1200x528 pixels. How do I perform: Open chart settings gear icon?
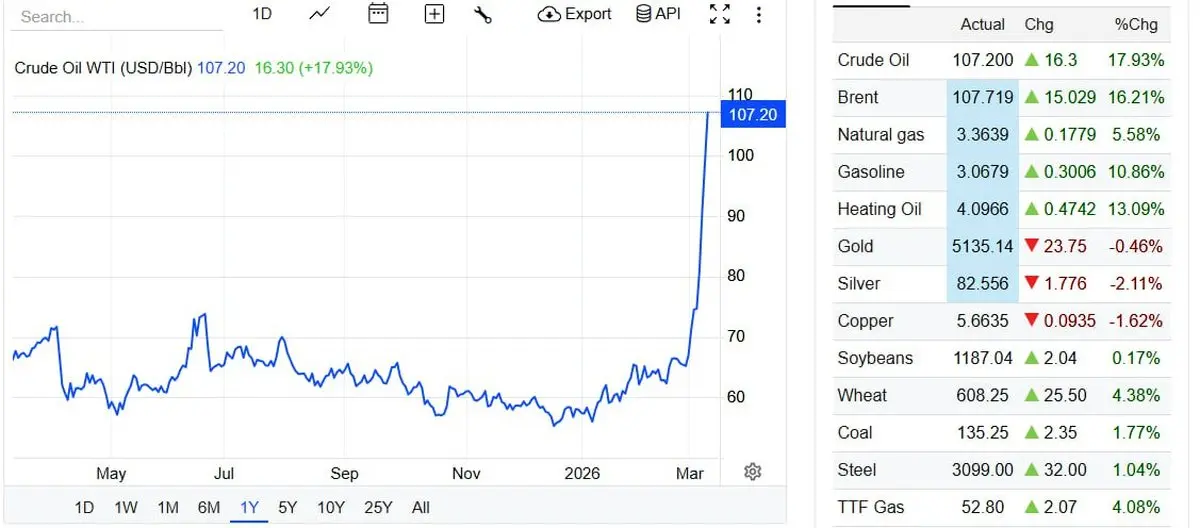click(x=753, y=471)
